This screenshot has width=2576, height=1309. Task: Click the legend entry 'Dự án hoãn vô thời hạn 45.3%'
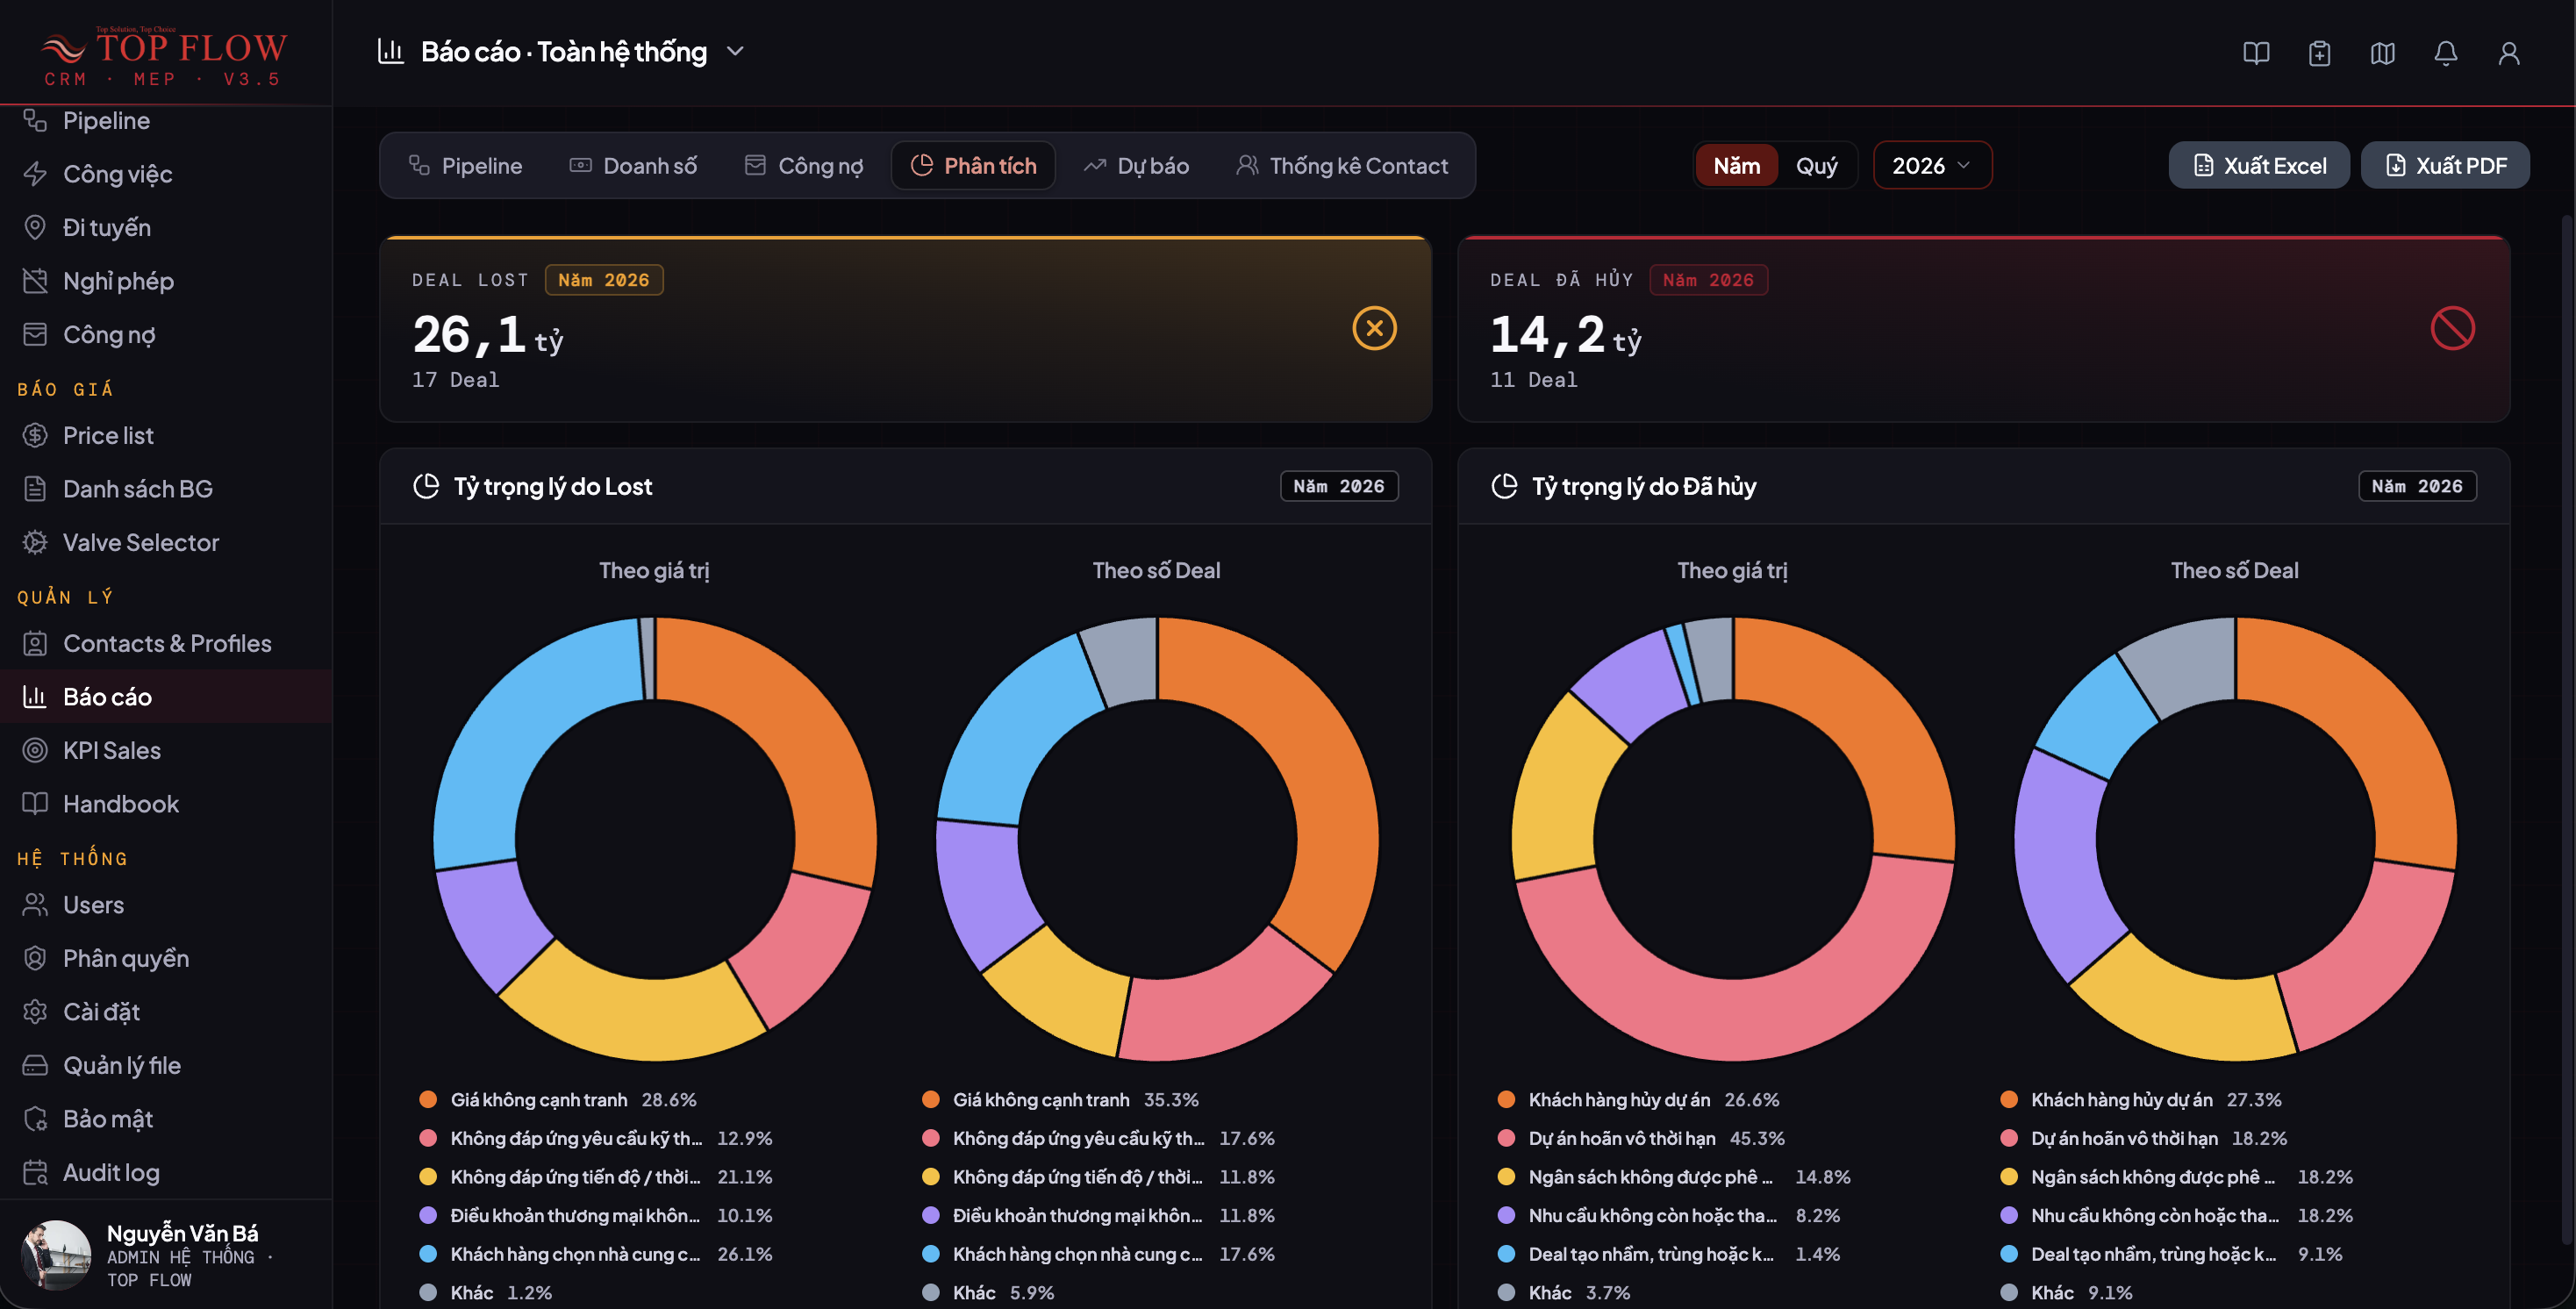pos(1640,1138)
